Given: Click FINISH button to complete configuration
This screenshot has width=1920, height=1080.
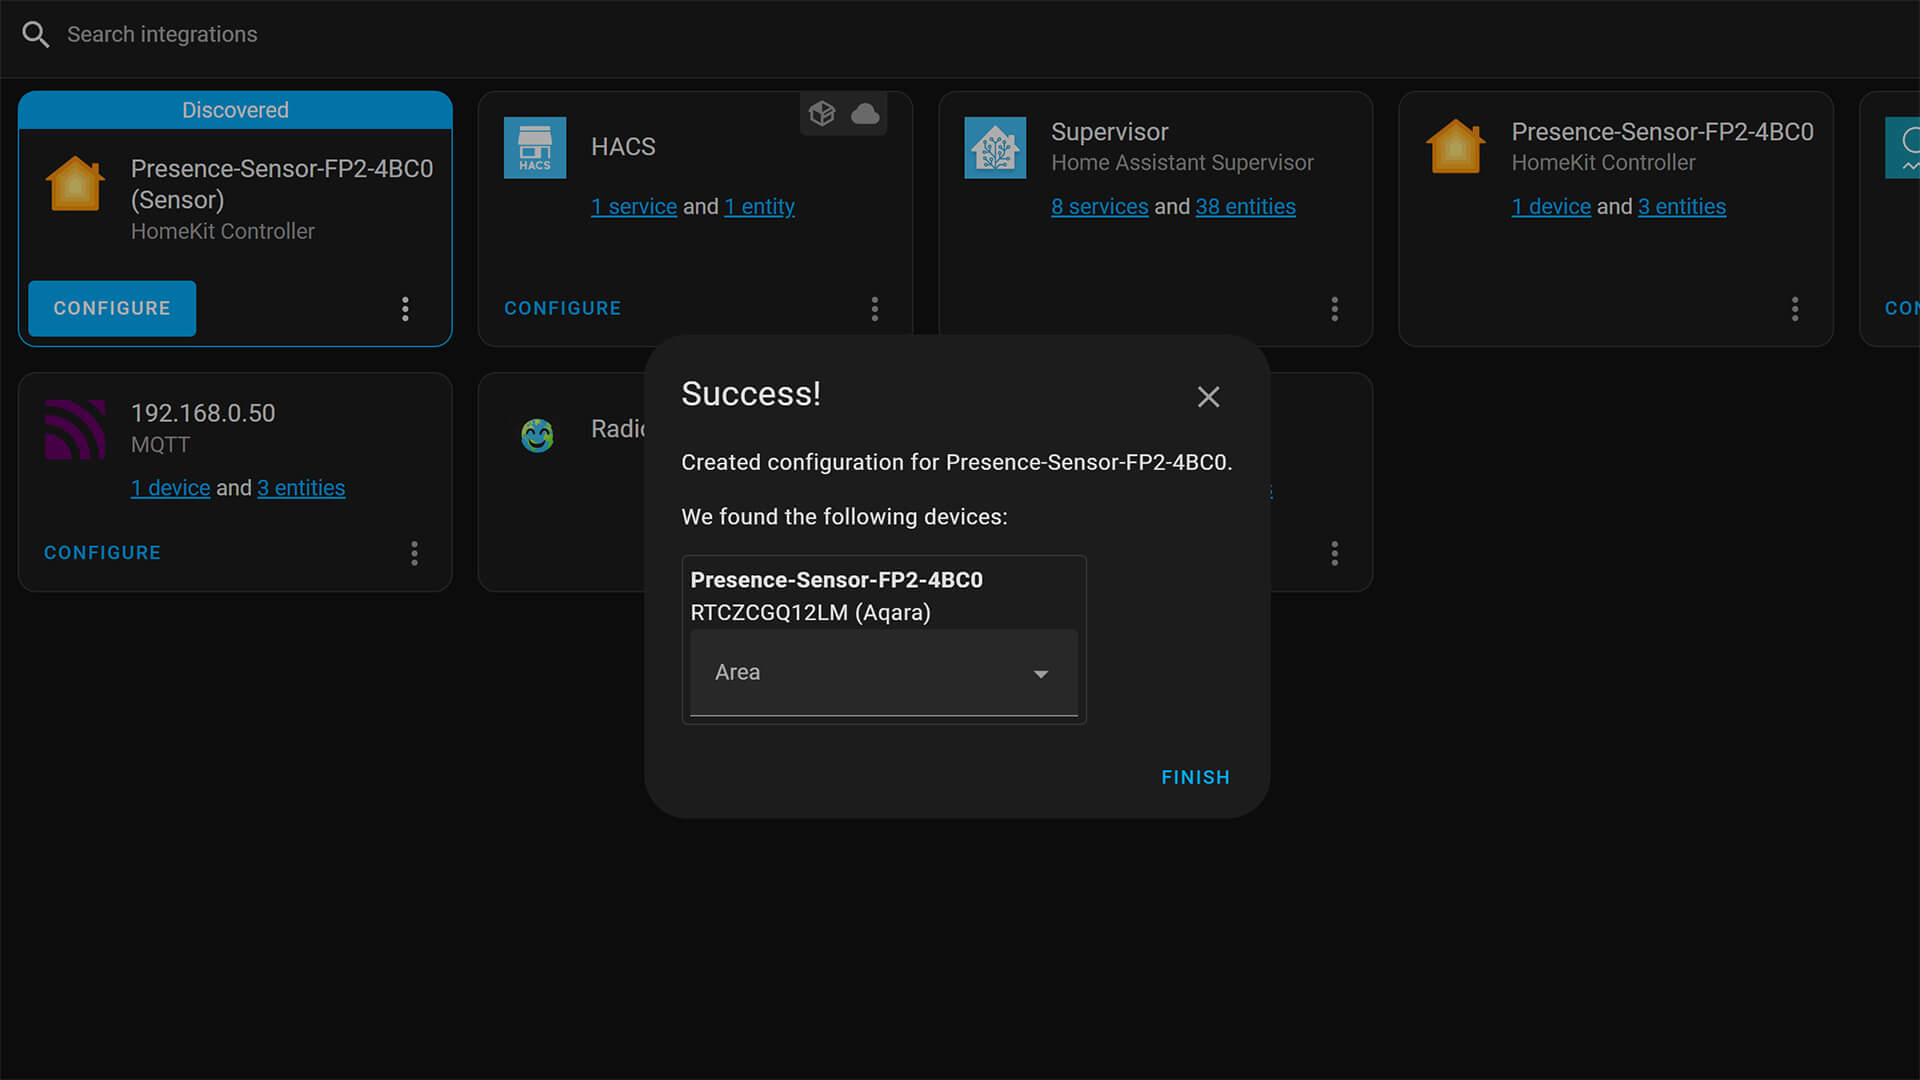Looking at the screenshot, I should coord(1195,777).
